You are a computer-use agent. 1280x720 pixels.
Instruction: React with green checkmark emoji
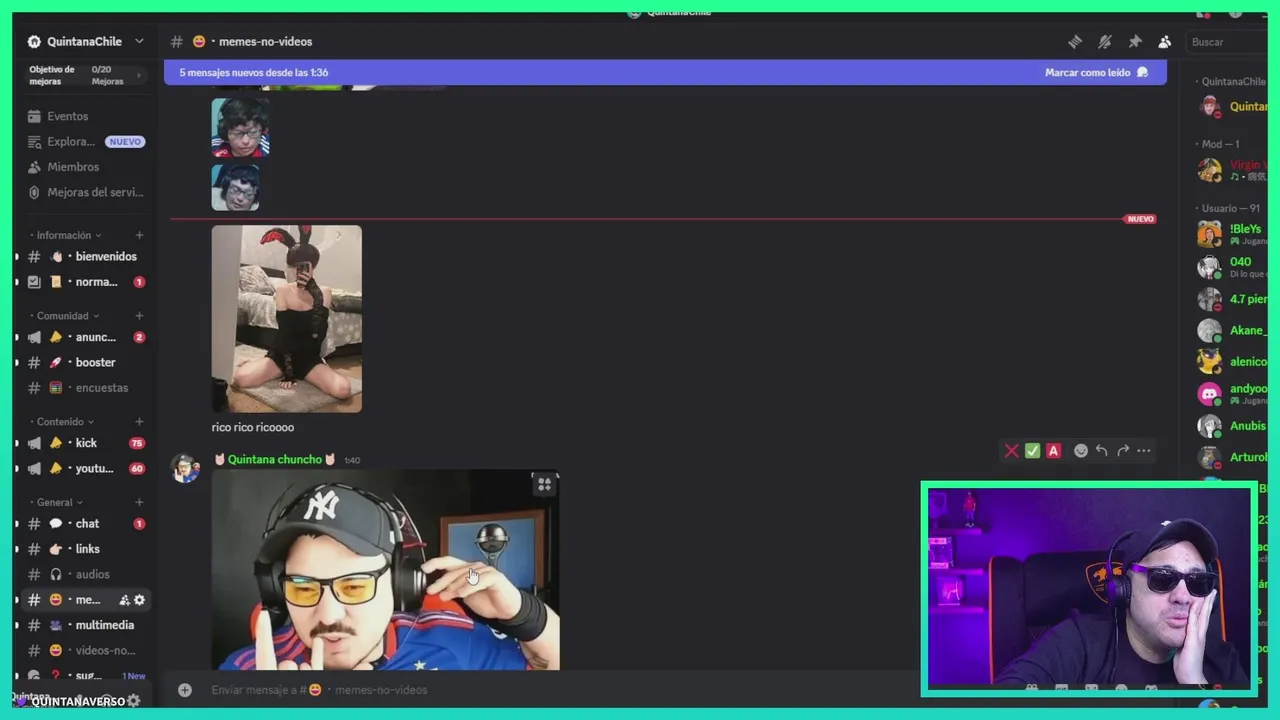(x=1033, y=451)
